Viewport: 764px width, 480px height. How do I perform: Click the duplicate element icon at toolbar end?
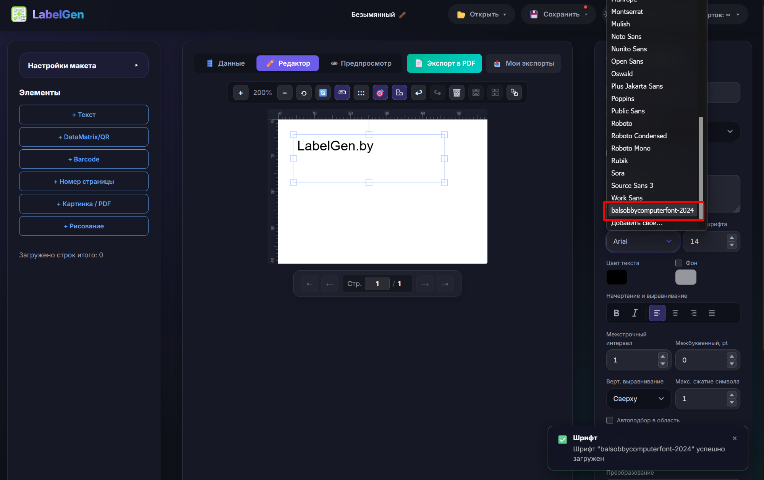(514, 93)
